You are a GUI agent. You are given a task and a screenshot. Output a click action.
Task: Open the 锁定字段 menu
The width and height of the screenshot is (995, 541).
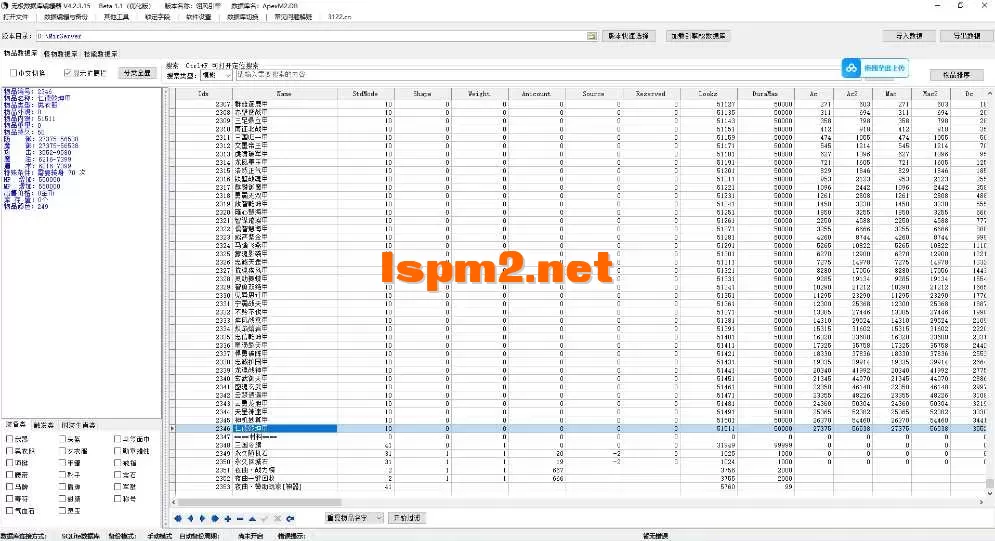(157, 17)
